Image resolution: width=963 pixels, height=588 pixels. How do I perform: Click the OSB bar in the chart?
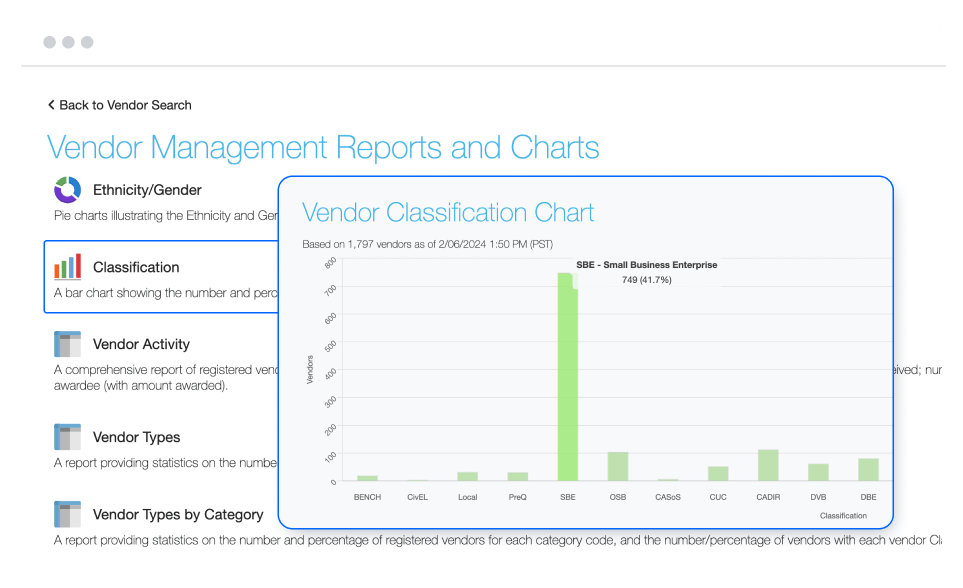click(617, 467)
